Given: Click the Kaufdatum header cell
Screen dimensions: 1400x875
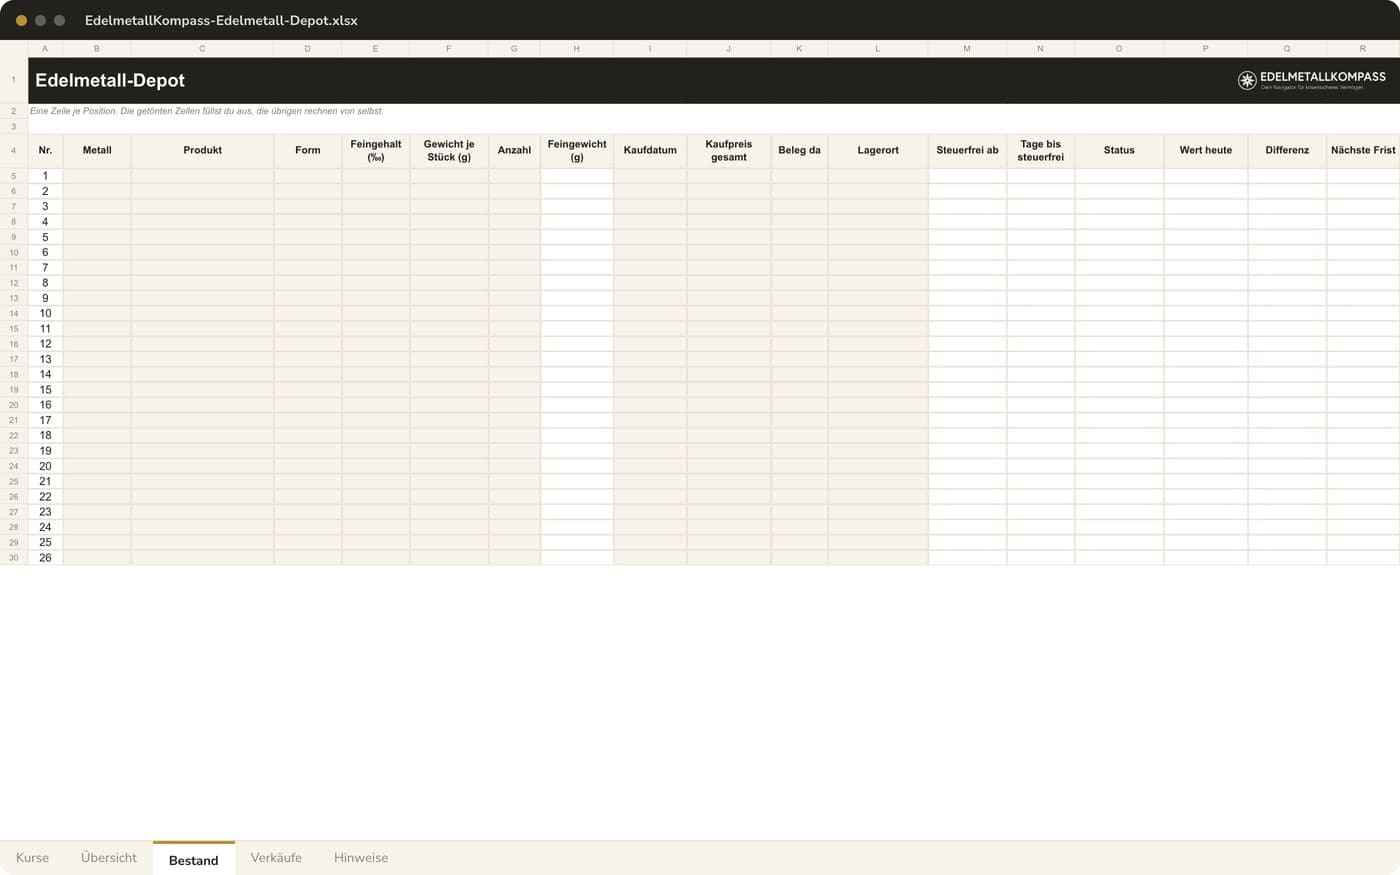Looking at the screenshot, I should tap(650, 150).
